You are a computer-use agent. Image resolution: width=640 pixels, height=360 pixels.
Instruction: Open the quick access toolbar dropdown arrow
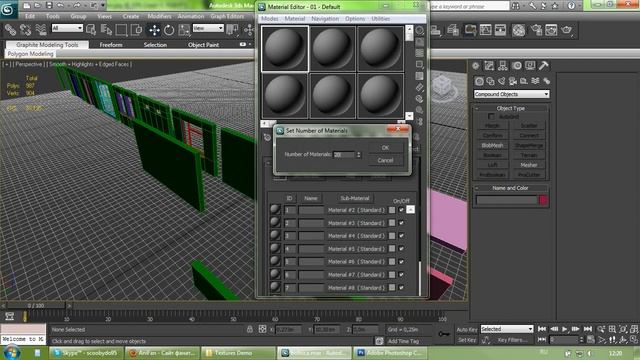[103, 5]
